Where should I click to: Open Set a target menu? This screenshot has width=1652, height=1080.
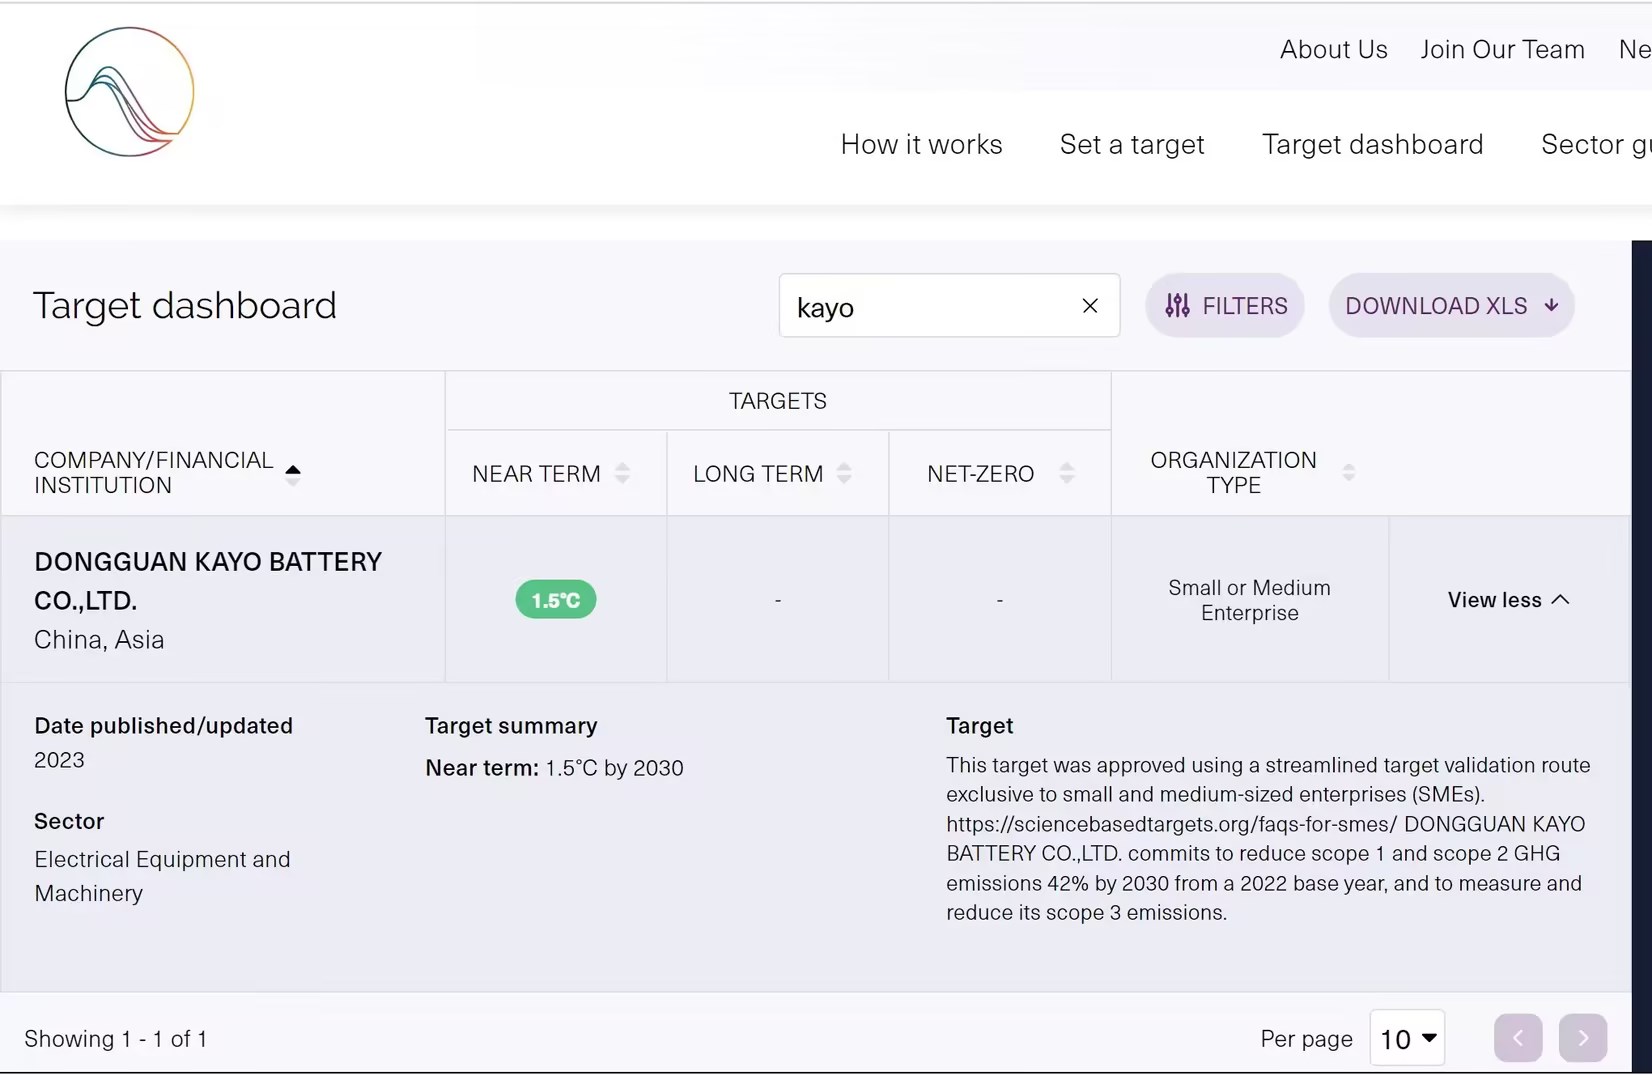coord(1132,145)
